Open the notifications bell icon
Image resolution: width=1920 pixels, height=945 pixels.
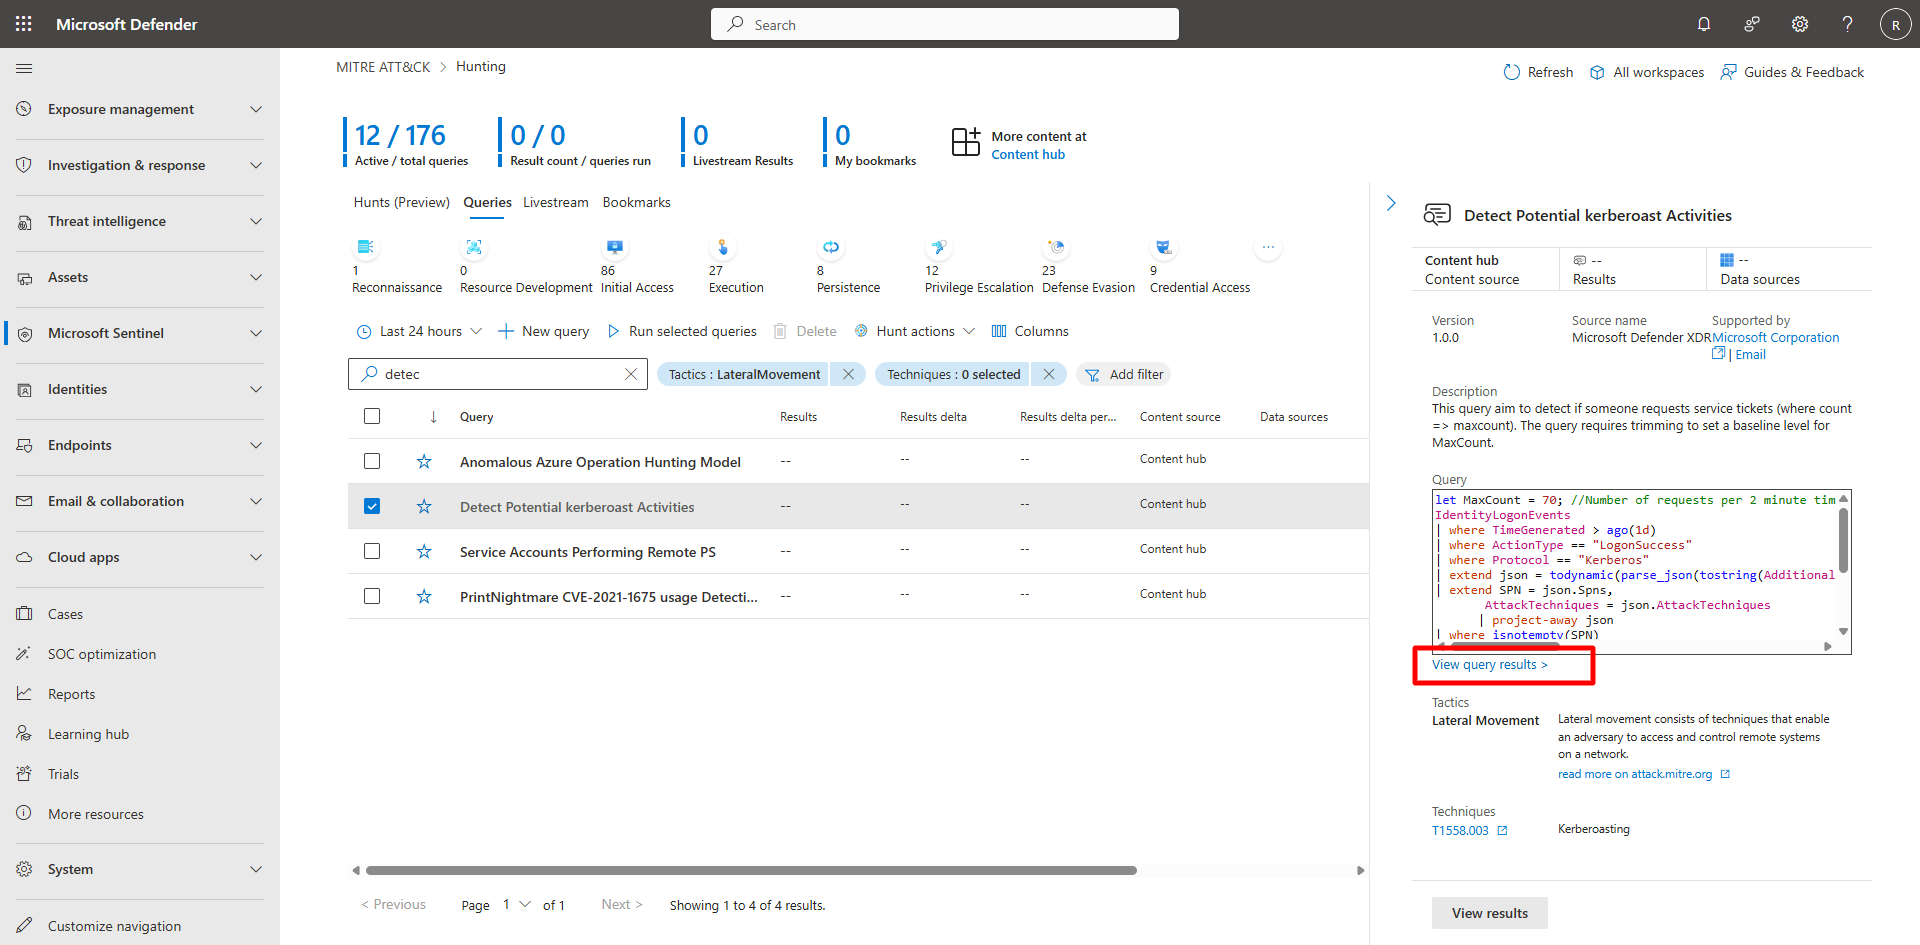[x=1704, y=24]
